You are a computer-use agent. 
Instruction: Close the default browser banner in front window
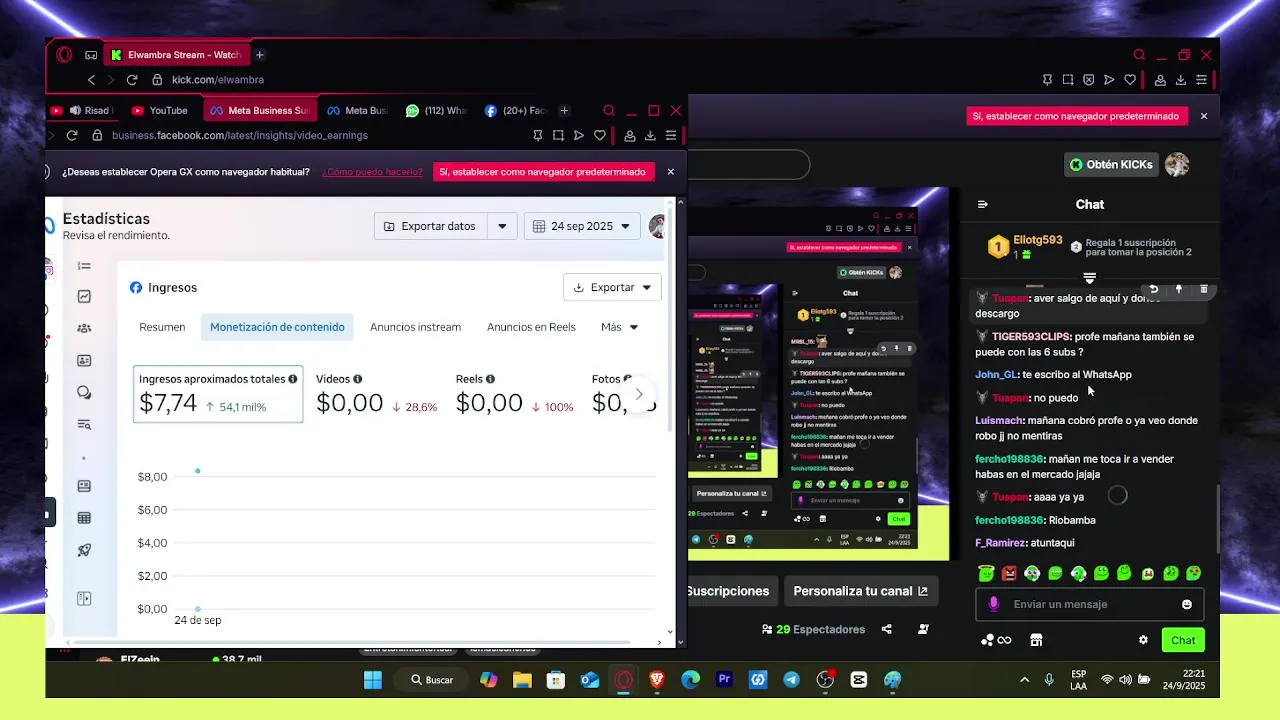click(671, 172)
